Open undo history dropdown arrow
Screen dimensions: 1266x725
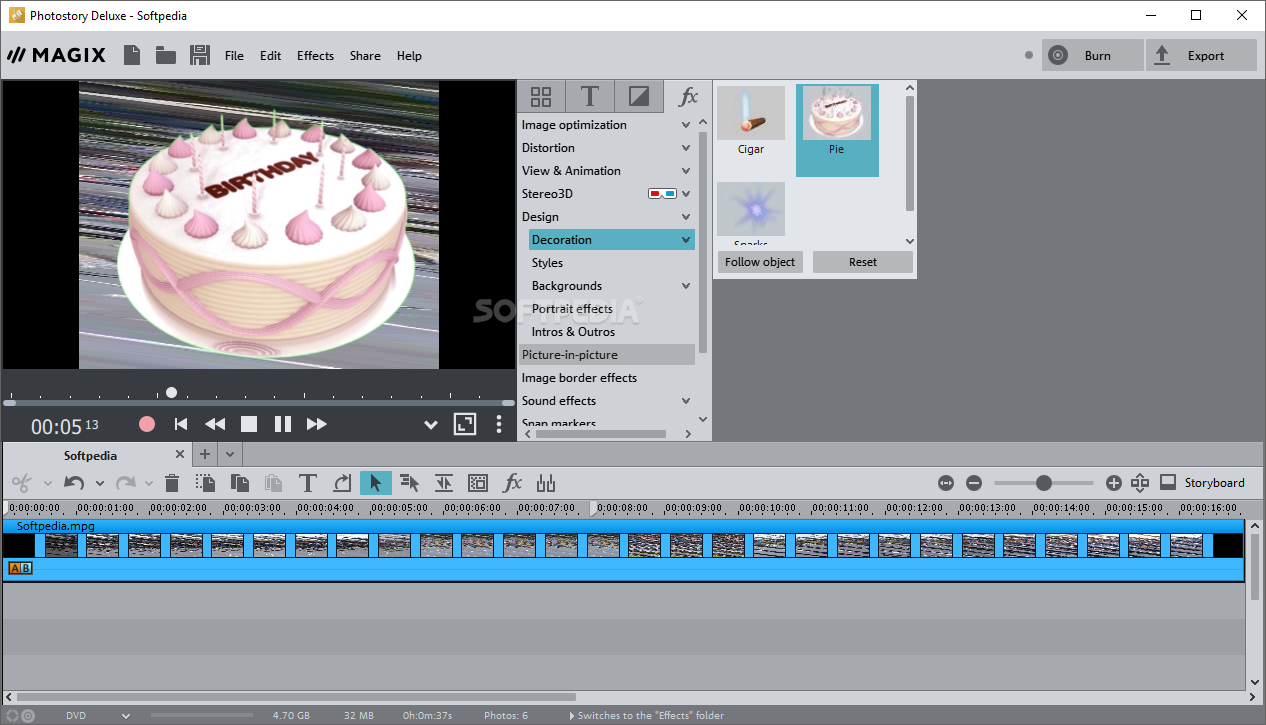point(100,483)
